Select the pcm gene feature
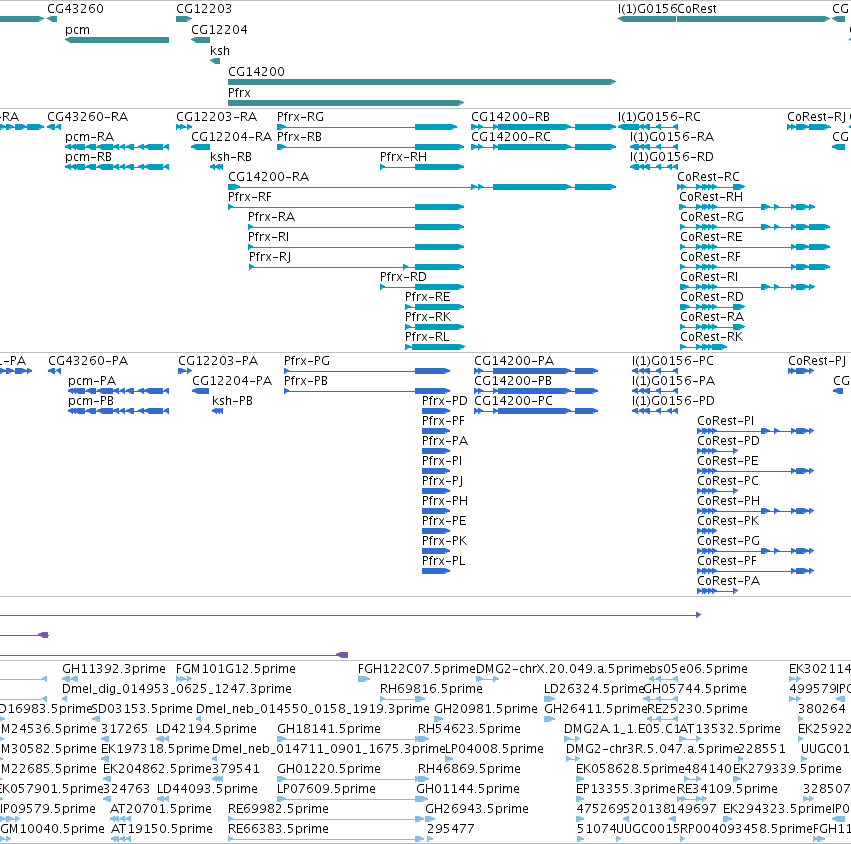851x844 pixels. tap(117, 40)
